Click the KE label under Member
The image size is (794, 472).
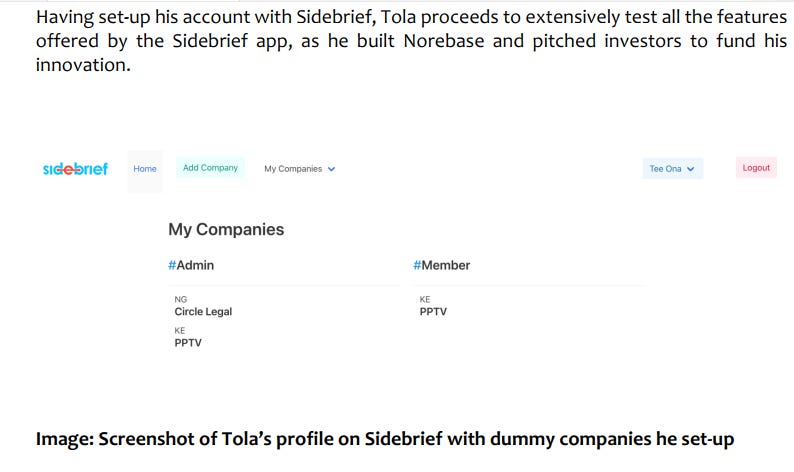tap(425, 299)
